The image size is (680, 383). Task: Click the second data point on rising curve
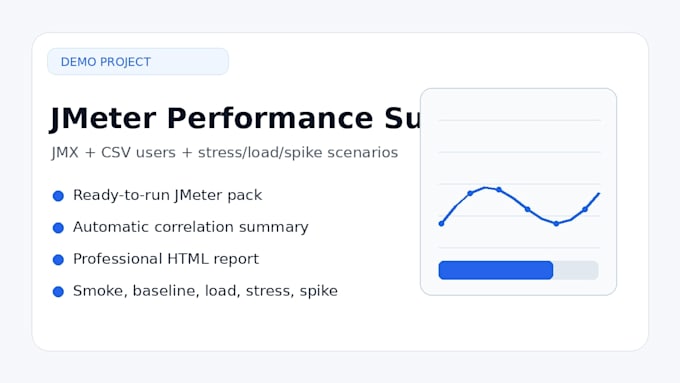pos(470,193)
